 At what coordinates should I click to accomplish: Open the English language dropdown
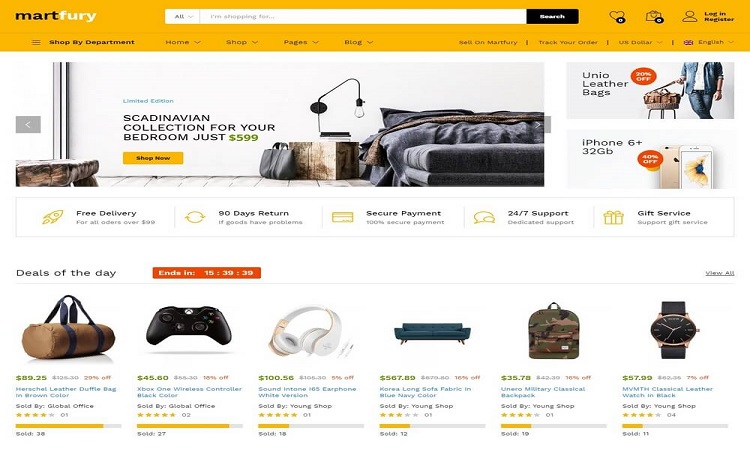click(x=708, y=42)
